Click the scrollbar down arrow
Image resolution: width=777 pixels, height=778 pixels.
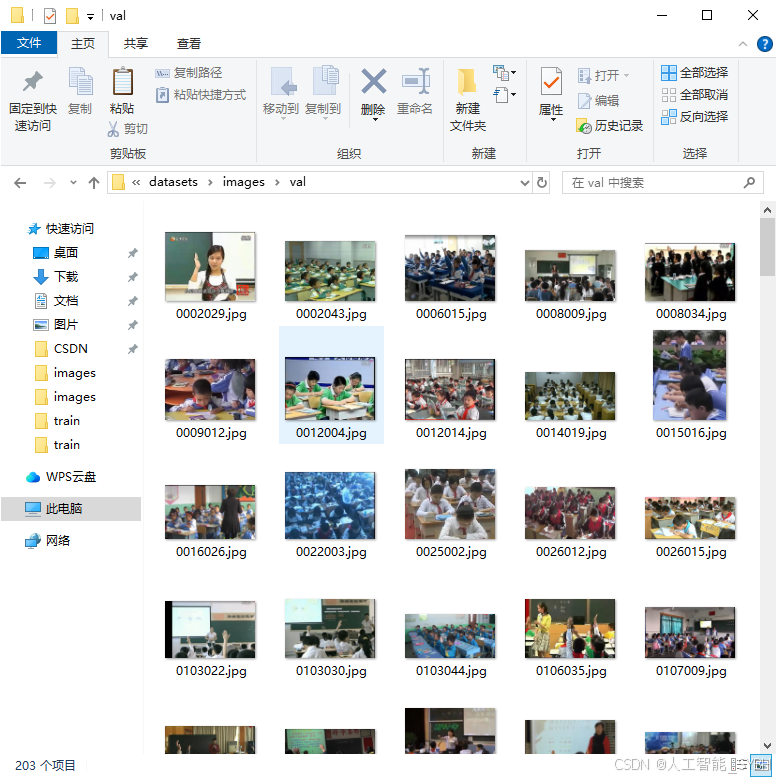tap(768, 746)
